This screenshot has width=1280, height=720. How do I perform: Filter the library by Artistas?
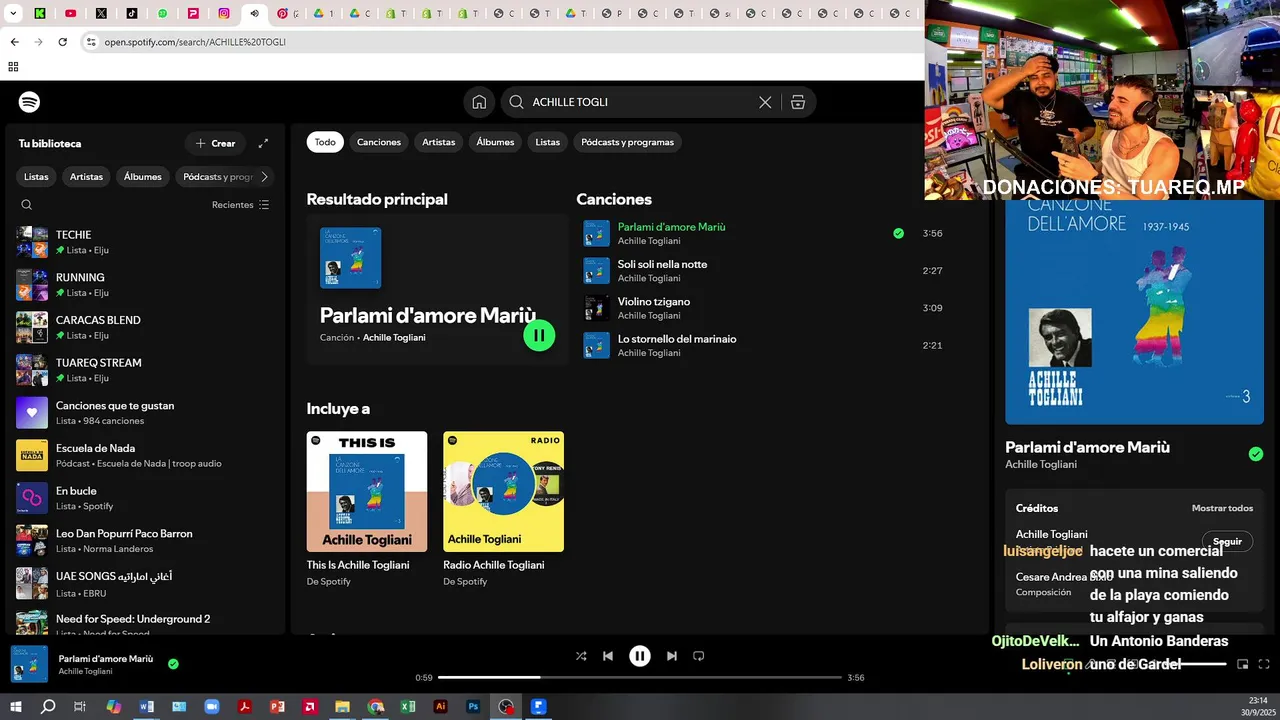[x=86, y=177]
